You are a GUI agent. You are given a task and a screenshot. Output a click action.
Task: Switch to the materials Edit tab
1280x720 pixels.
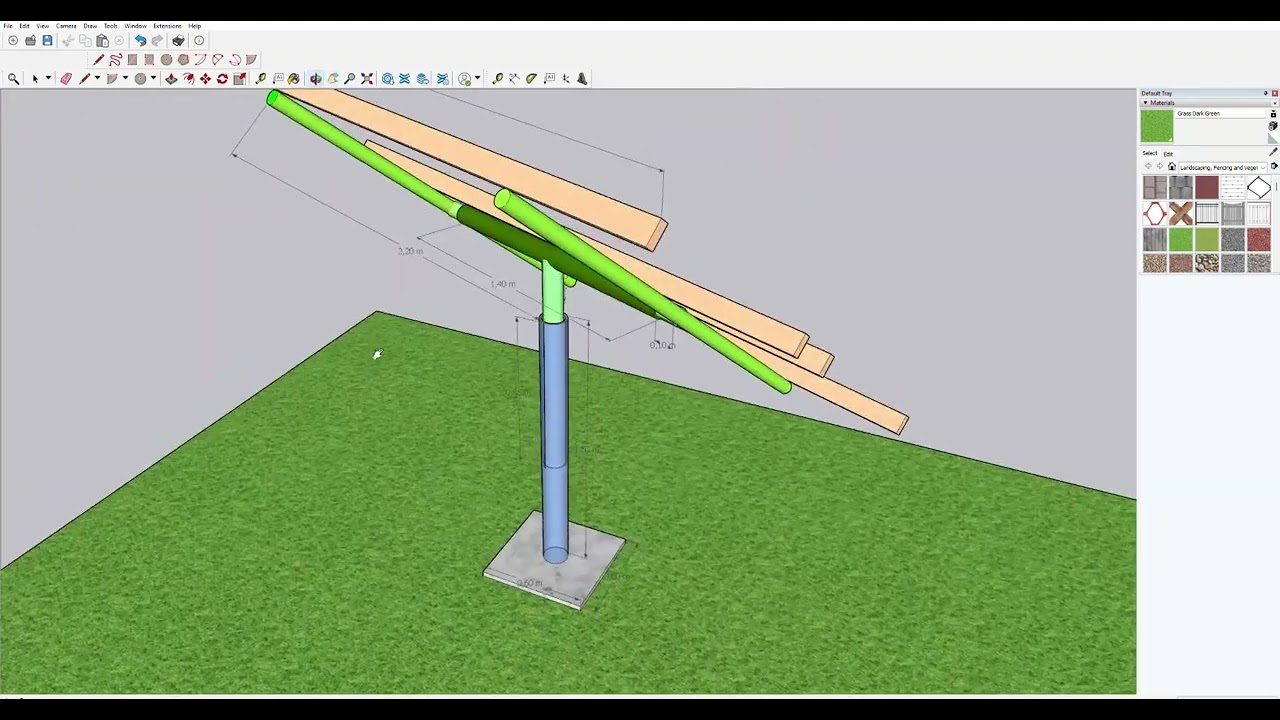point(1168,154)
